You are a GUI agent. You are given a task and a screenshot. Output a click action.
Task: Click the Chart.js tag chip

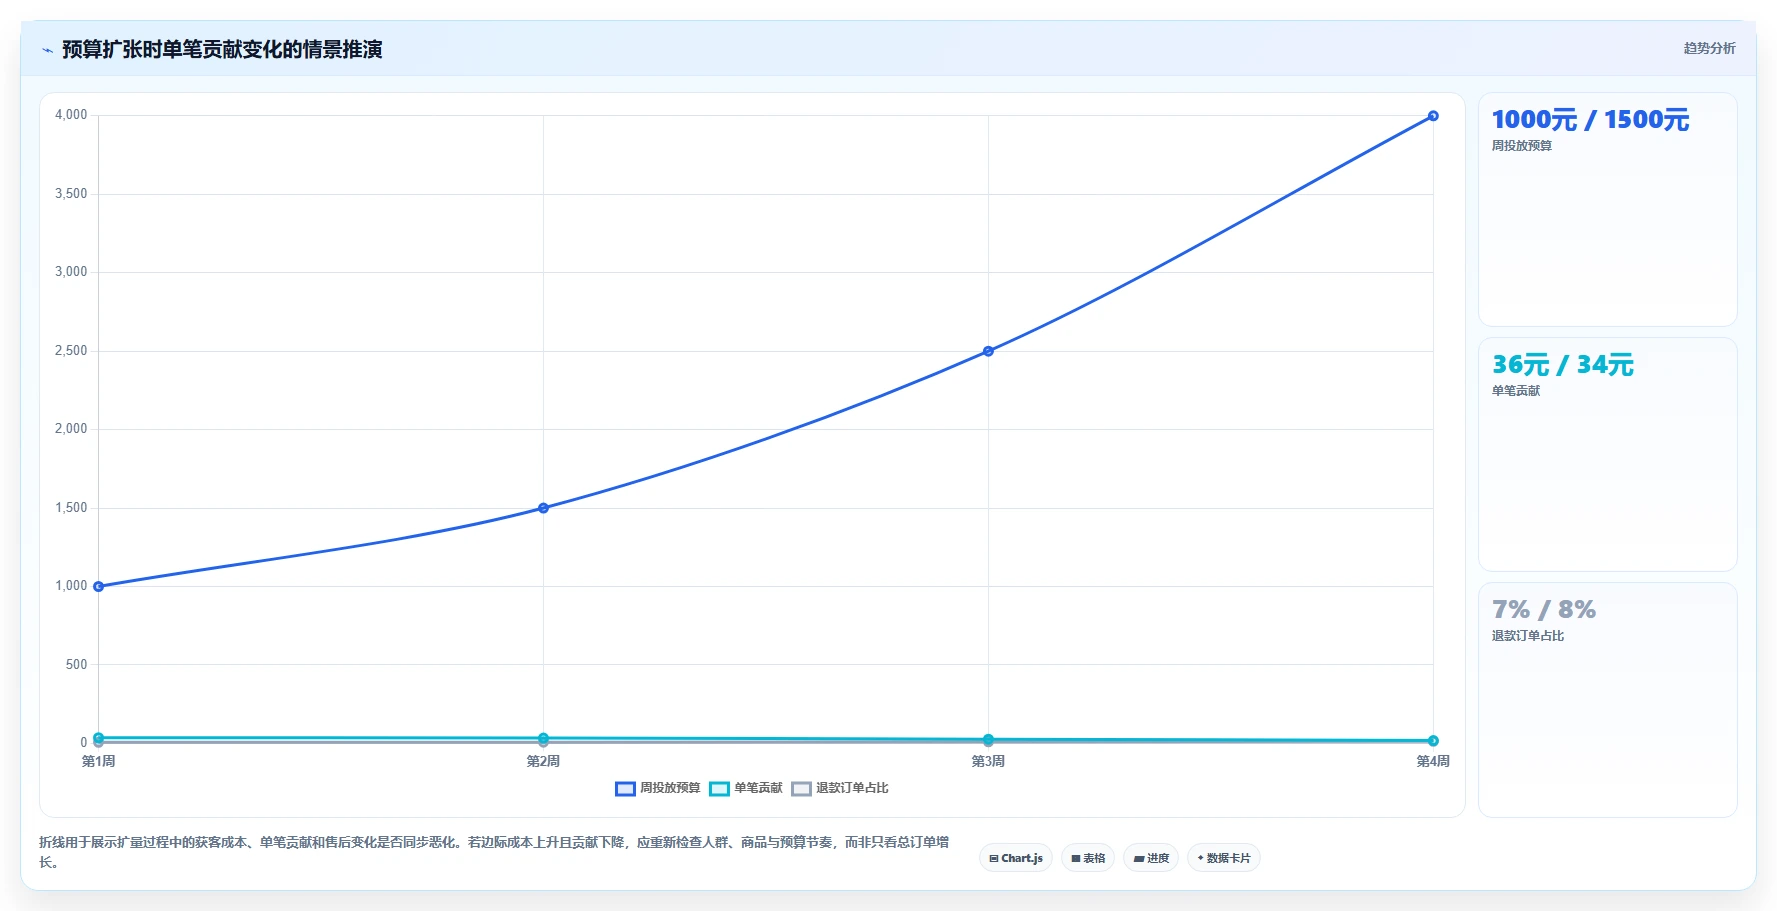tap(1016, 858)
